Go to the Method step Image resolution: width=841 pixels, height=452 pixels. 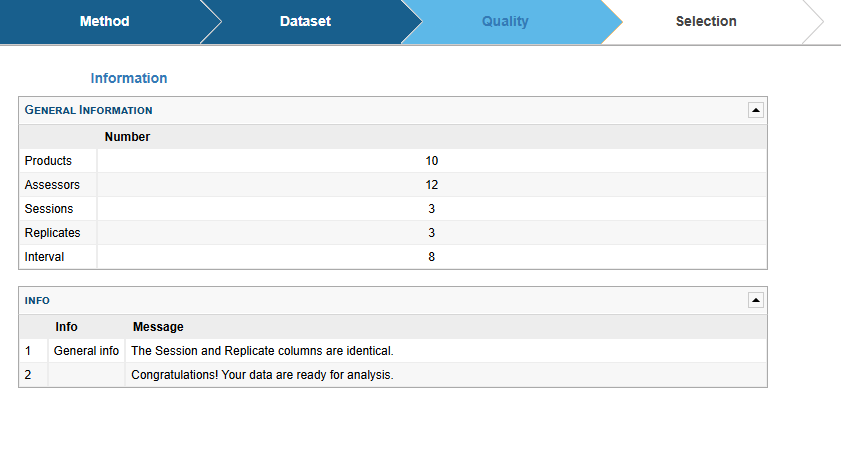pos(104,21)
